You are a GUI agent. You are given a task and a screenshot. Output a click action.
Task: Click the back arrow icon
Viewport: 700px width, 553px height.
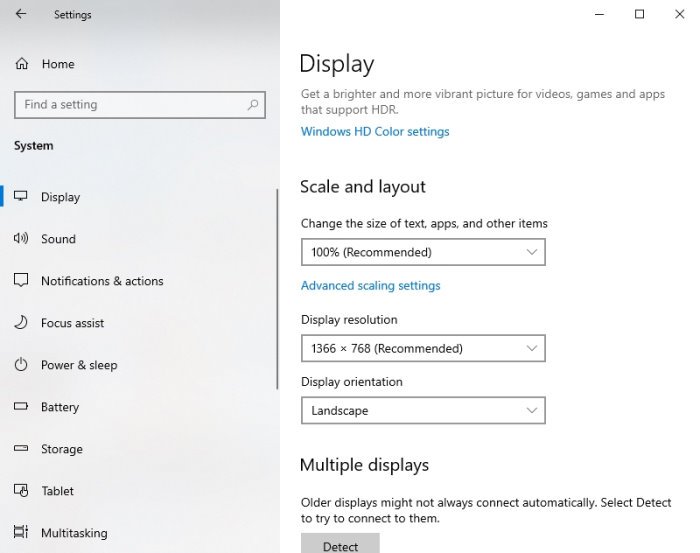(x=21, y=14)
